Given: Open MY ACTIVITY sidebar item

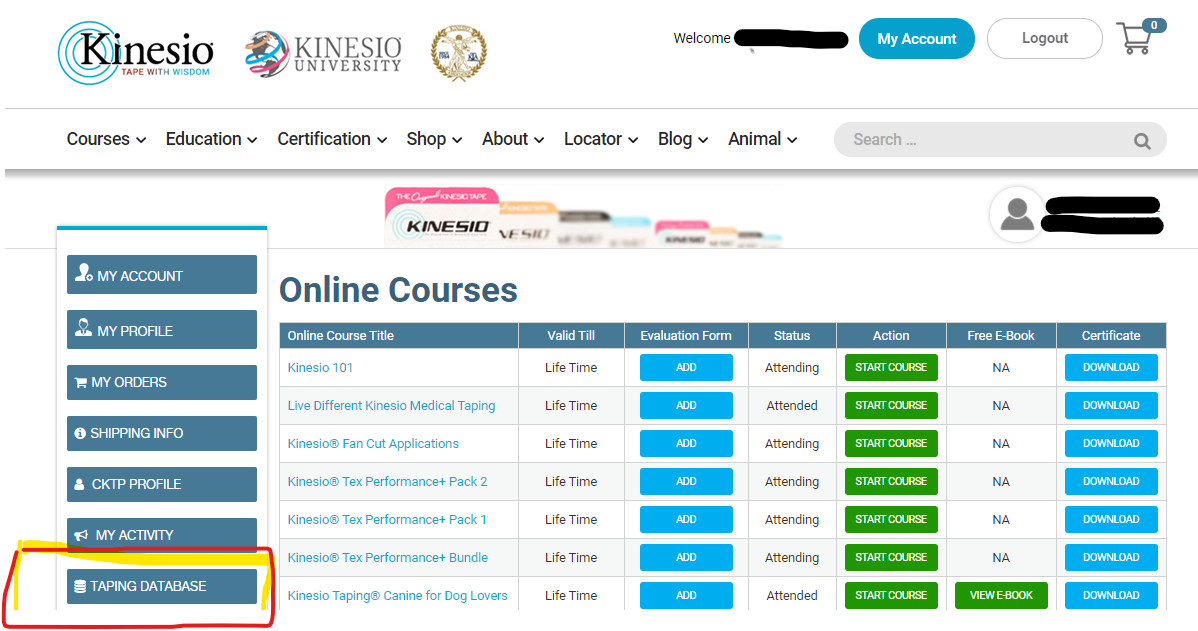Looking at the screenshot, I should coord(162,535).
